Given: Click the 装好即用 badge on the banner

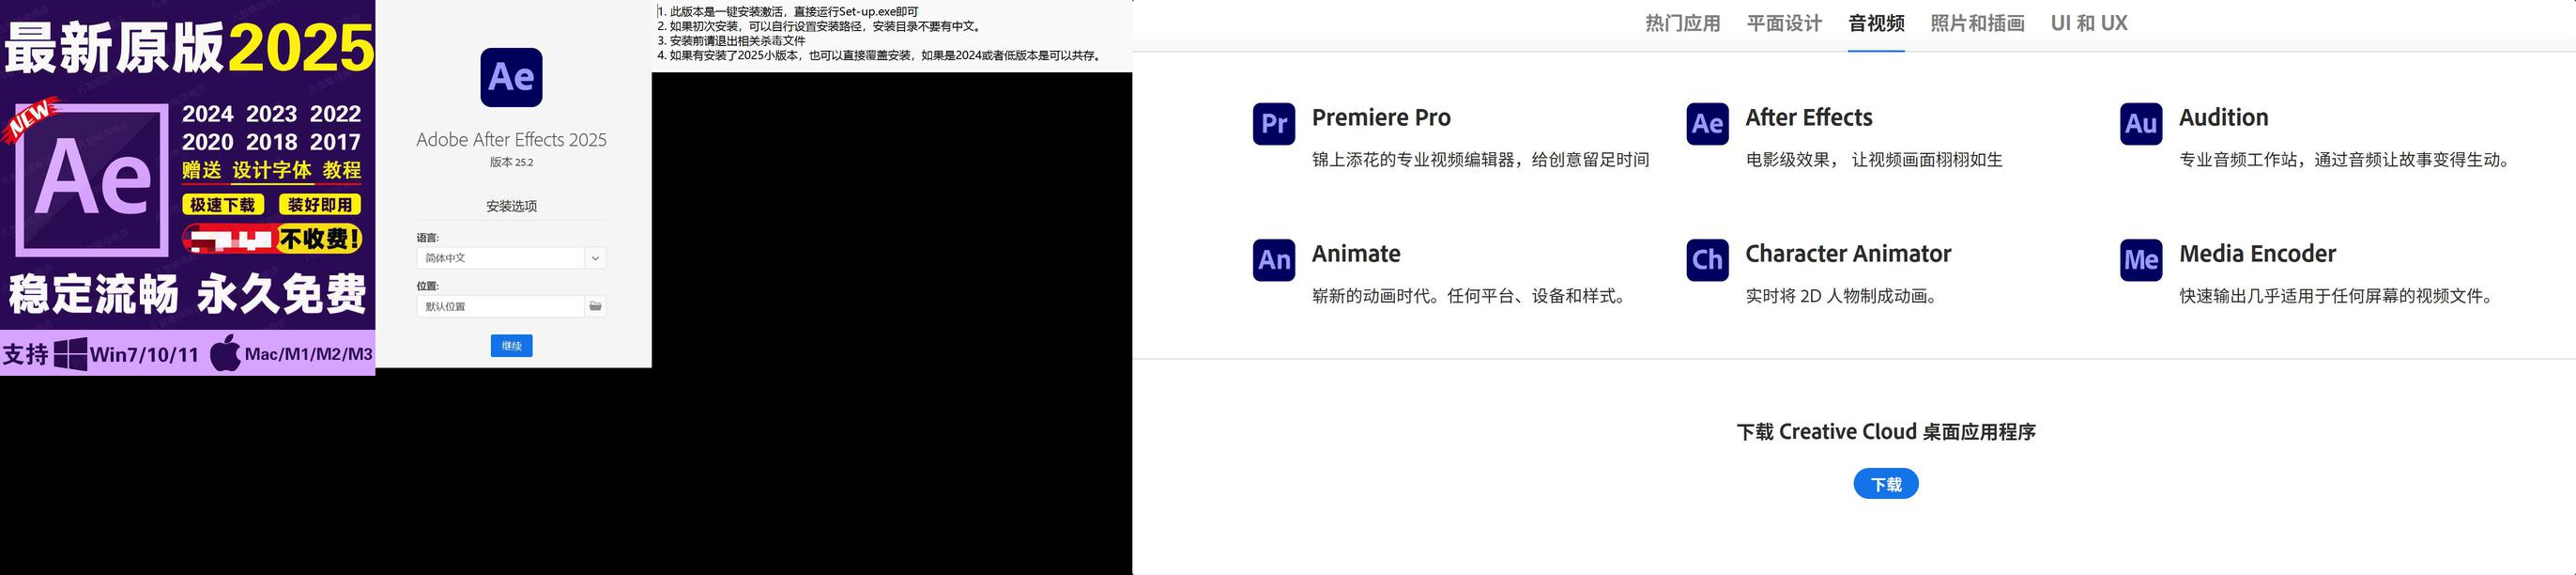Looking at the screenshot, I should point(320,205).
